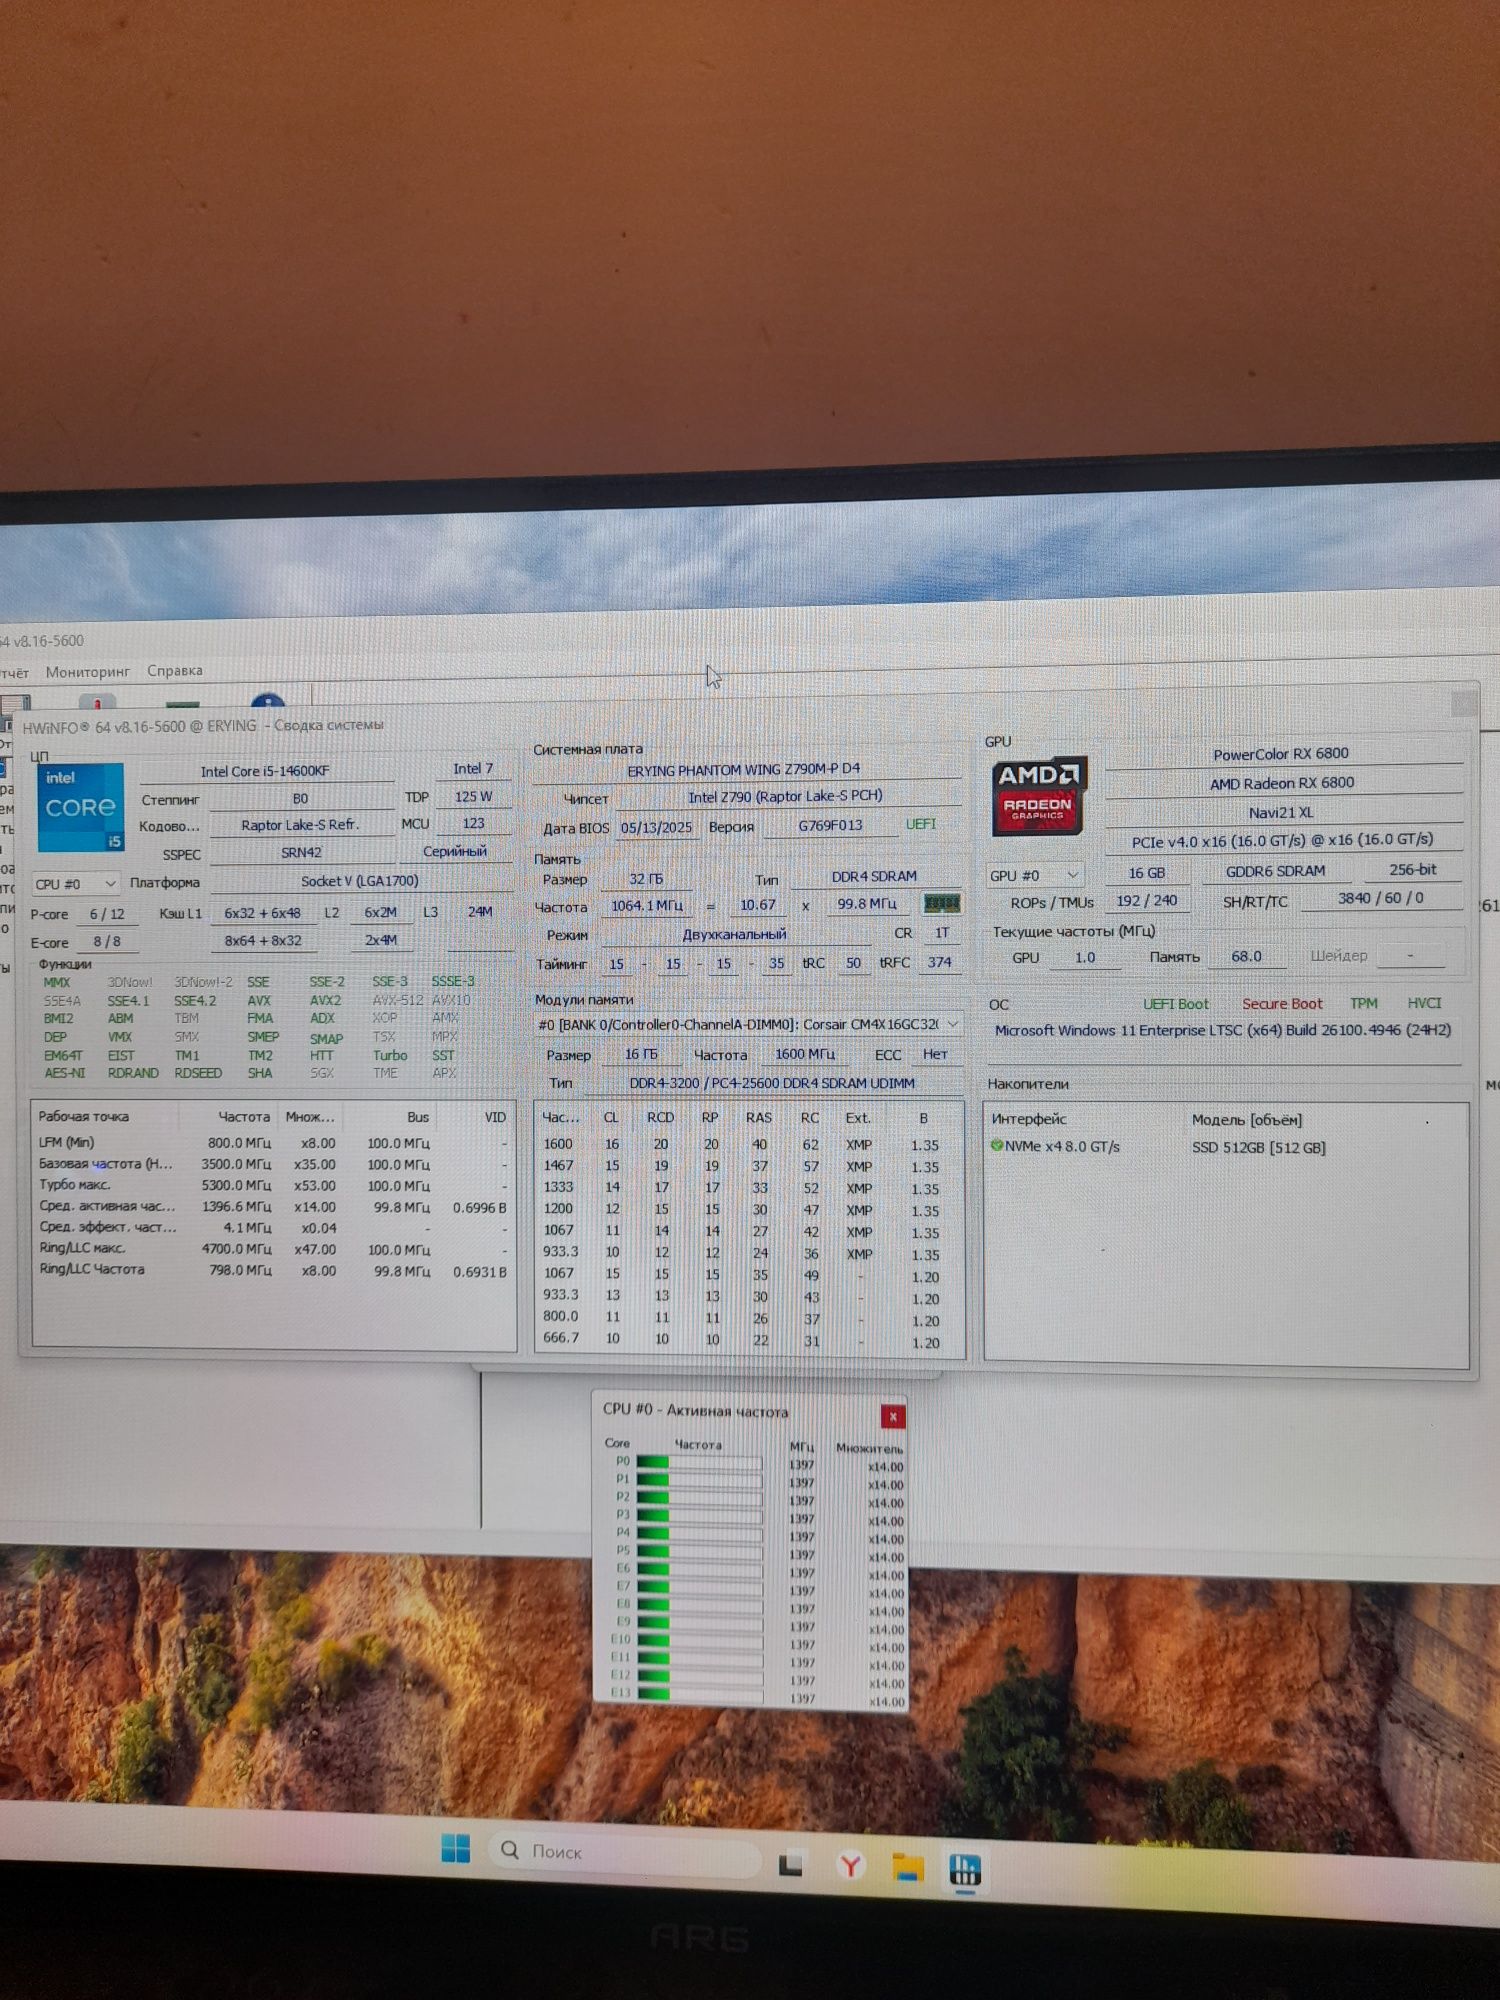Click the BIOS date 05/13/2025
Image resolution: width=1500 pixels, height=2000 pixels.
coord(656,827)
